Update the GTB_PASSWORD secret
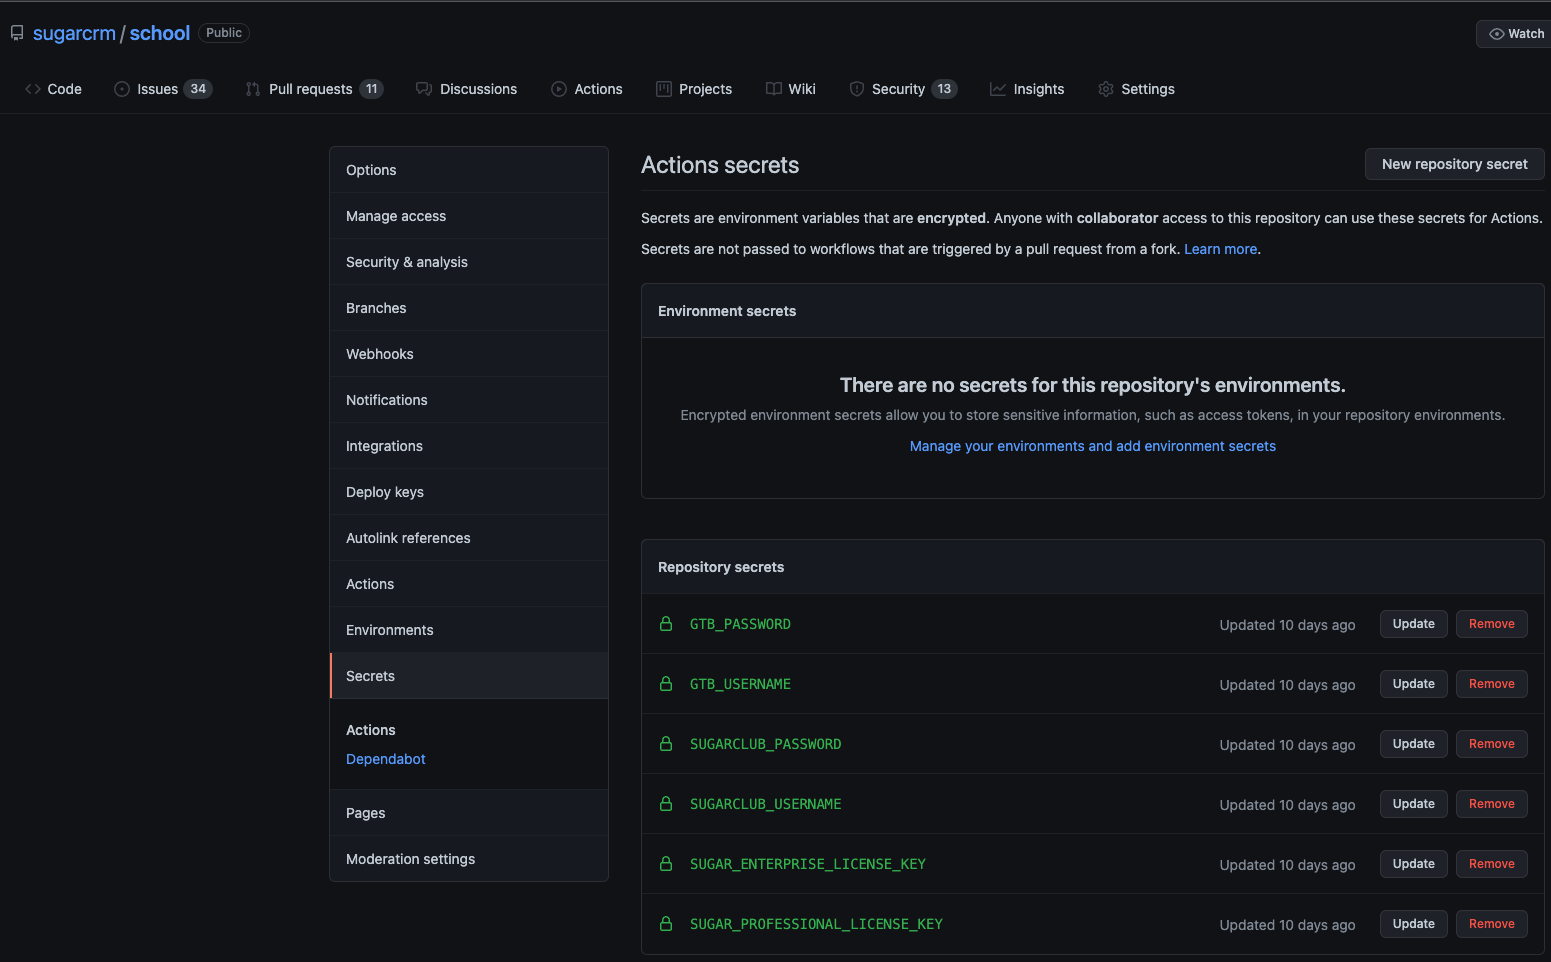 tap(1413, 624)
